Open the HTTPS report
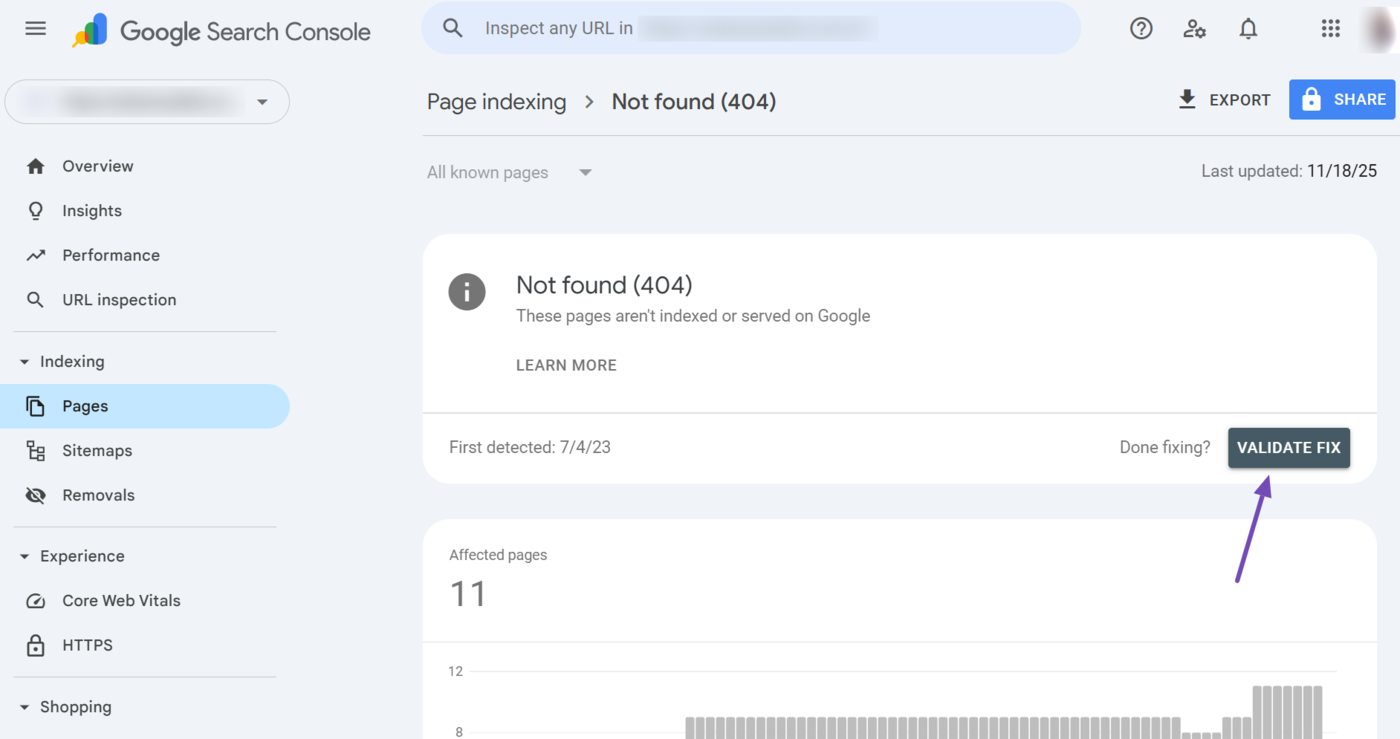 point(87,645)
